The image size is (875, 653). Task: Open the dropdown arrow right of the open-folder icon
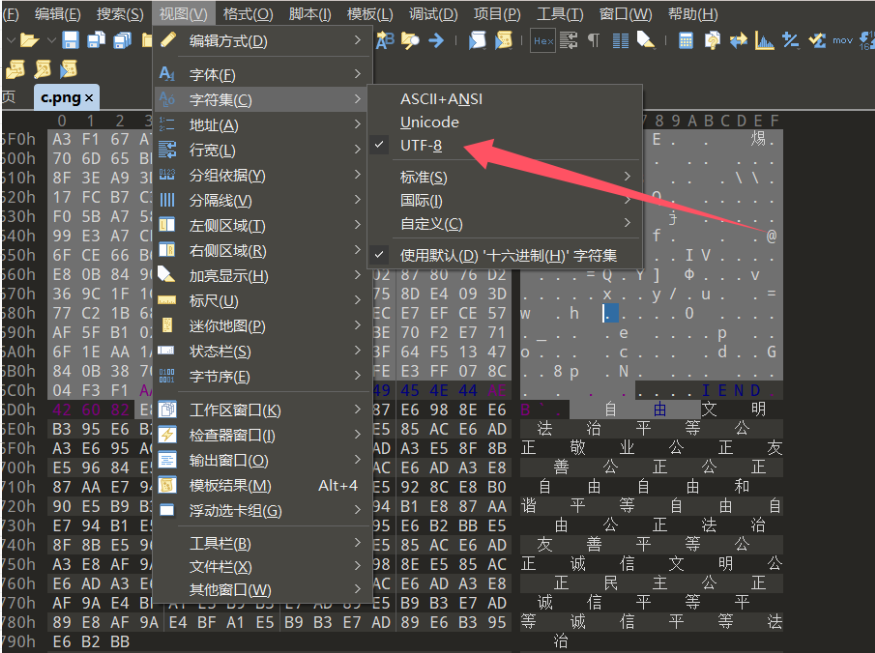51,40
